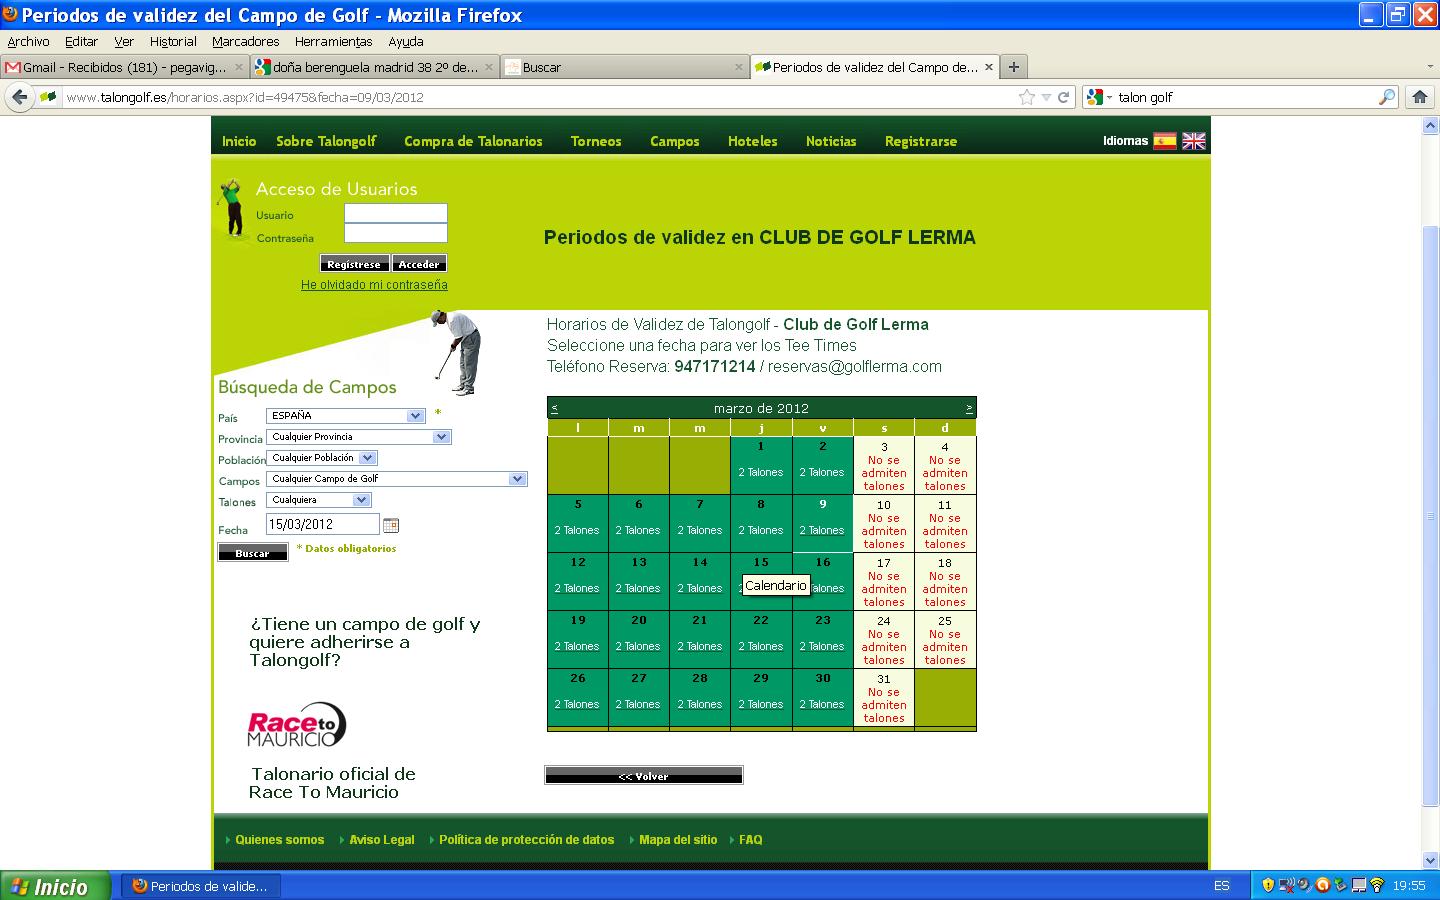Screen dimensions: 1440x900
Task: Click the Regístrese button
Action: (x=354, y=264)
